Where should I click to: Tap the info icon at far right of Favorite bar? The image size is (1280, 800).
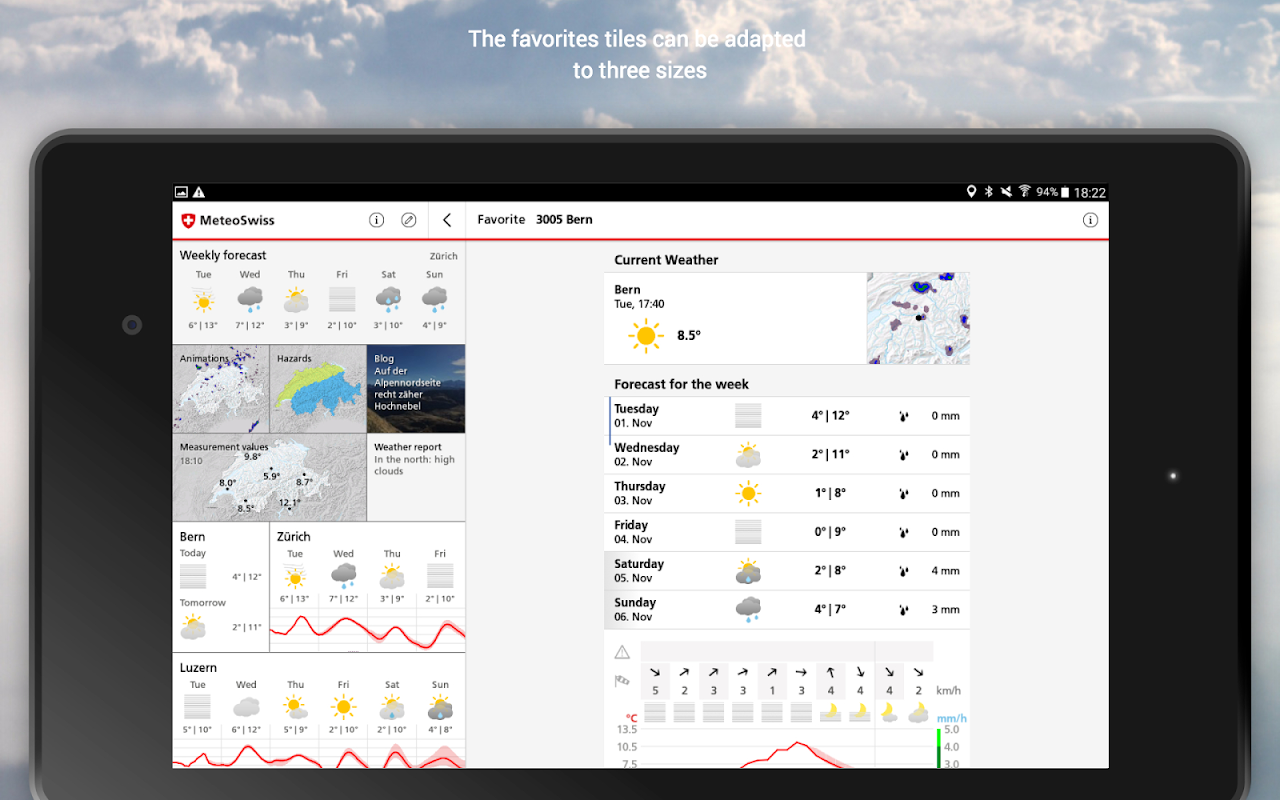(x=1090, y=220)
